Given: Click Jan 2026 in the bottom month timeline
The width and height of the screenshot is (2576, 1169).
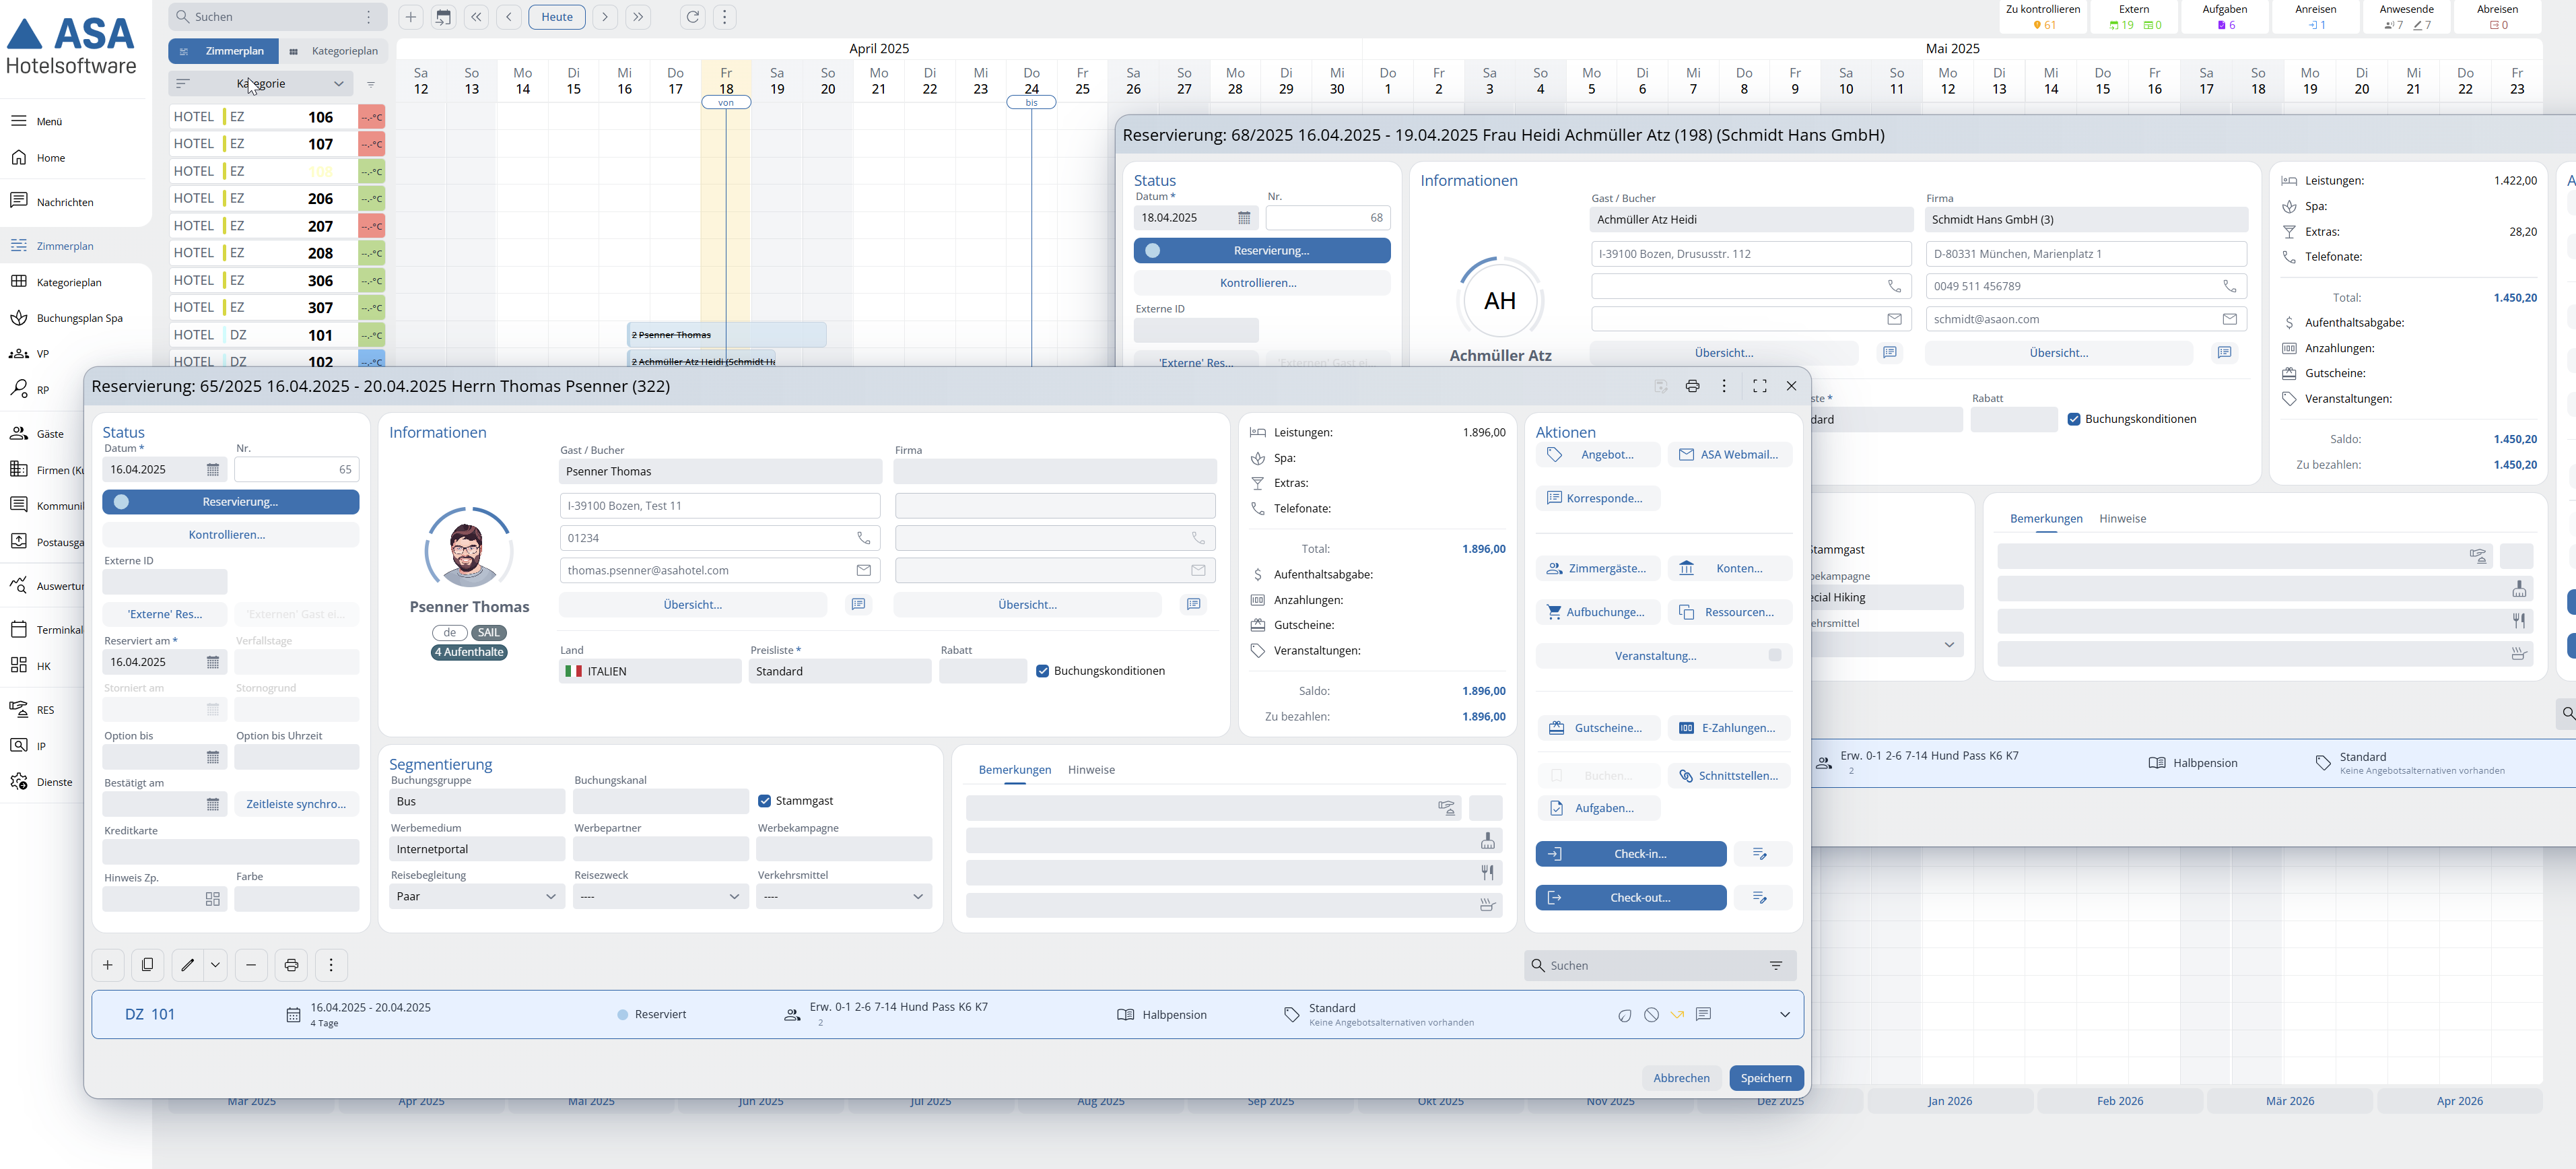Looking at the screenshot, I should pos(1950,1101).
